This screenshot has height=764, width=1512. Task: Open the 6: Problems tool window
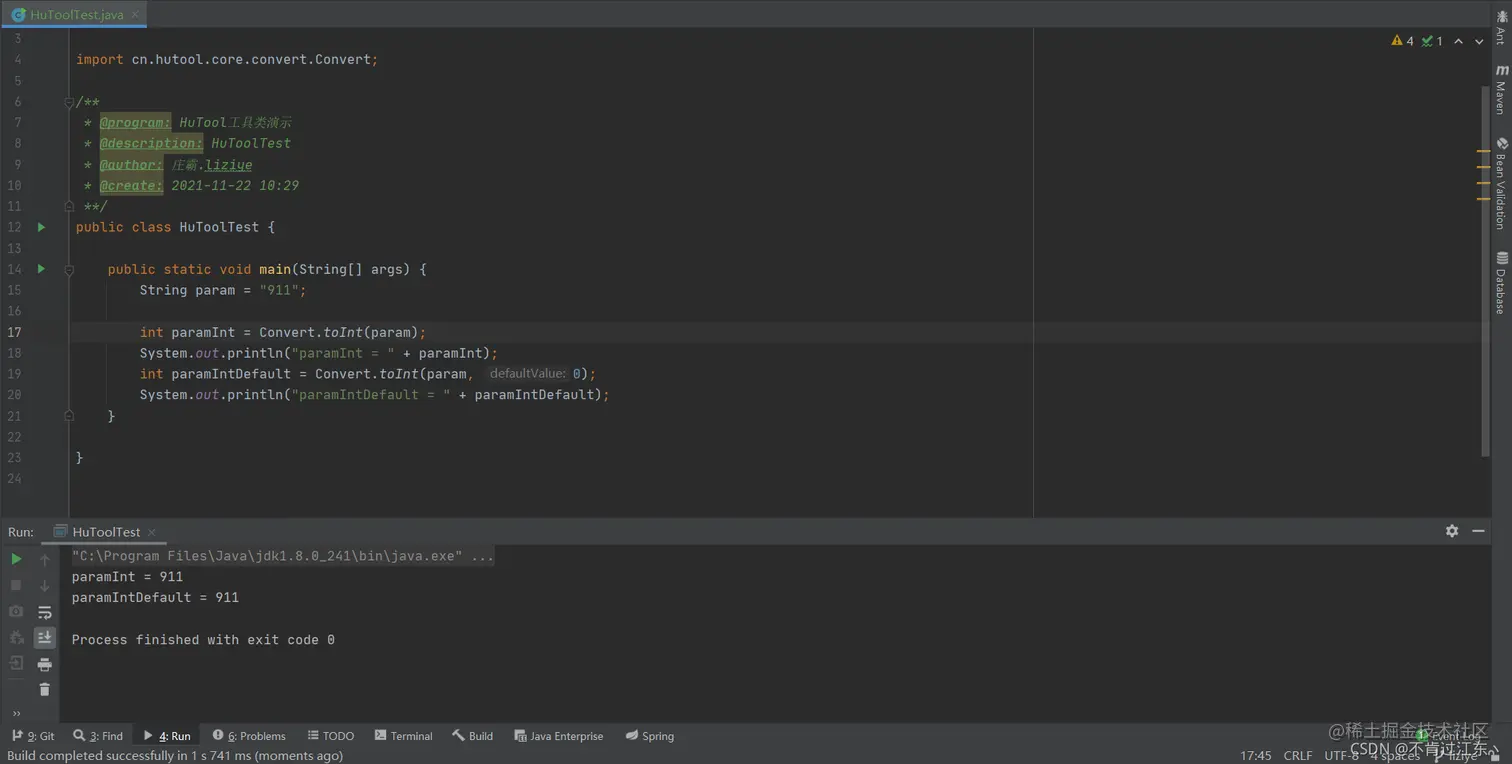click(x=249, y=736)
